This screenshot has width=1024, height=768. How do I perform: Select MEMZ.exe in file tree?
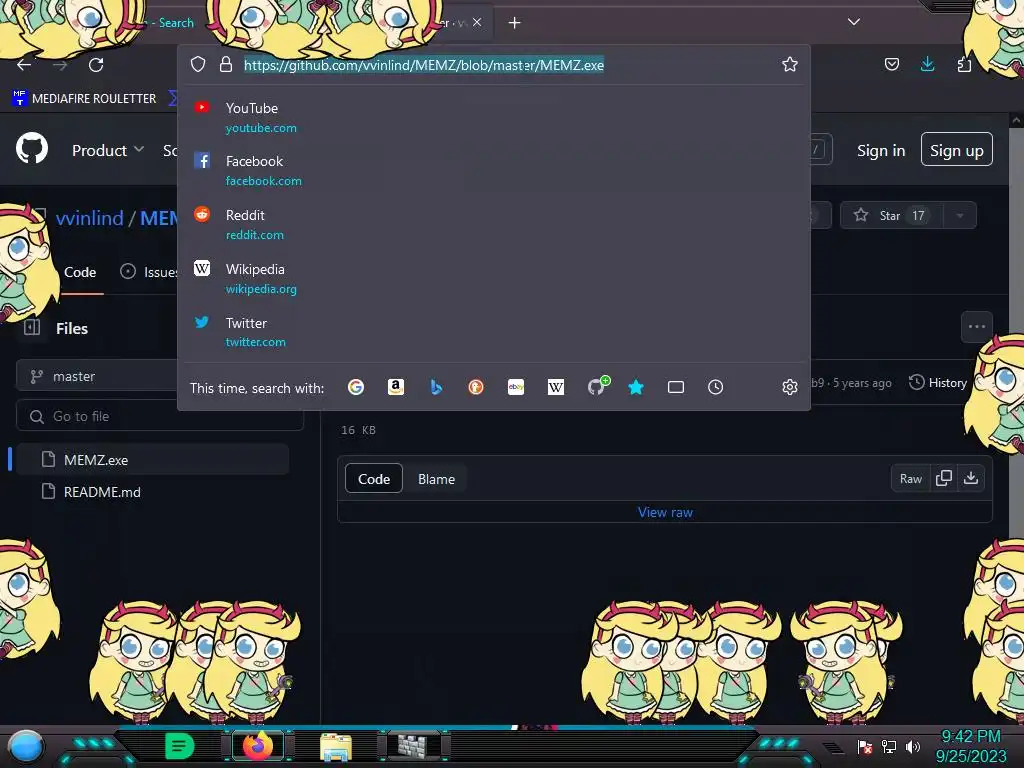click(x=153, y=460)
